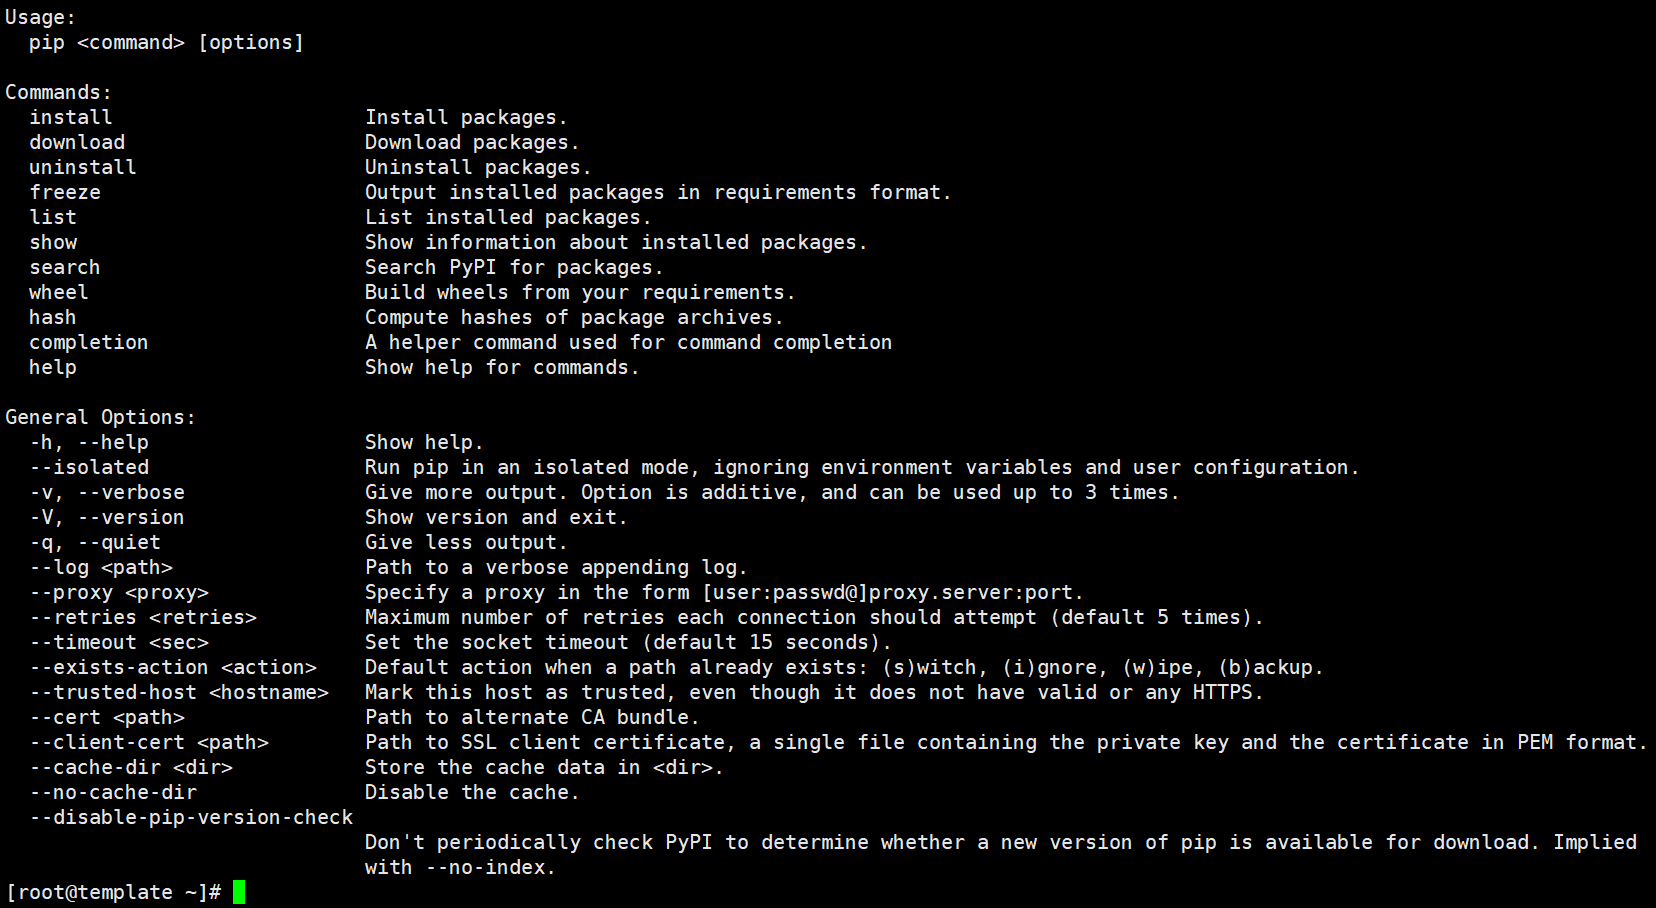
Task: Click the '[root@template ~]#' shell prompt
Action: (113, 892)
